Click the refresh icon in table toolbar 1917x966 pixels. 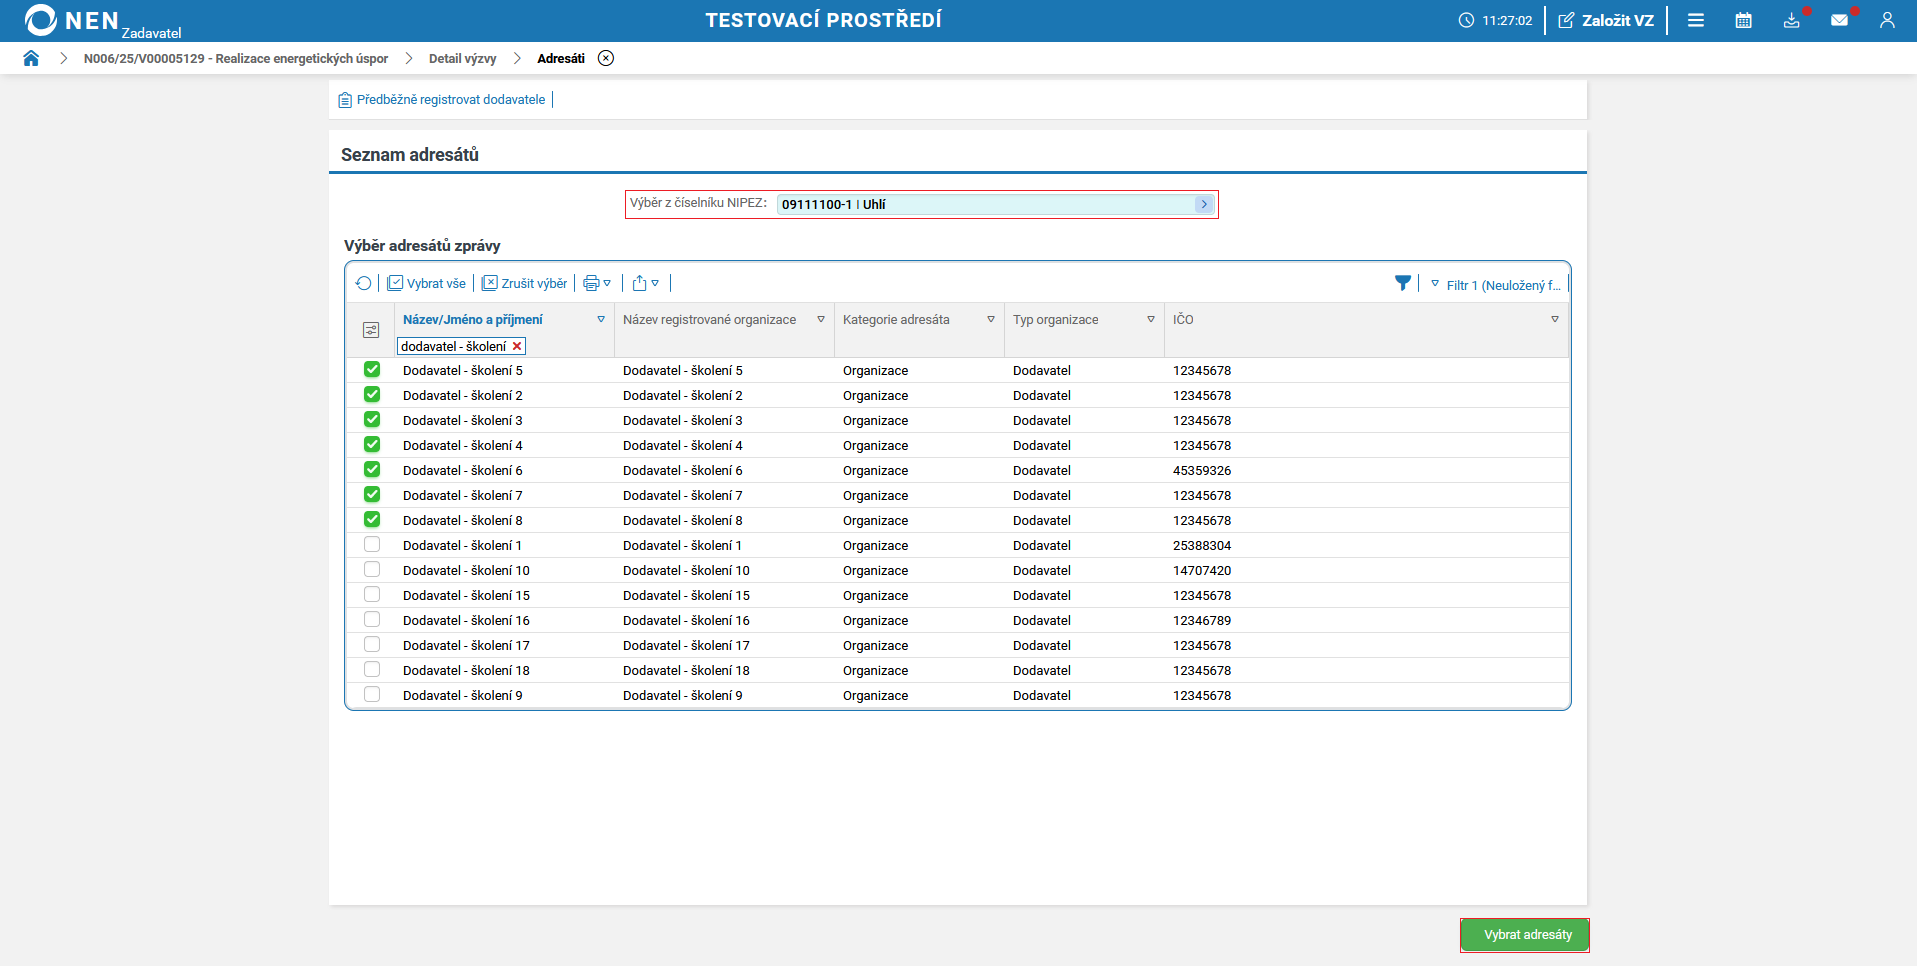363,284
